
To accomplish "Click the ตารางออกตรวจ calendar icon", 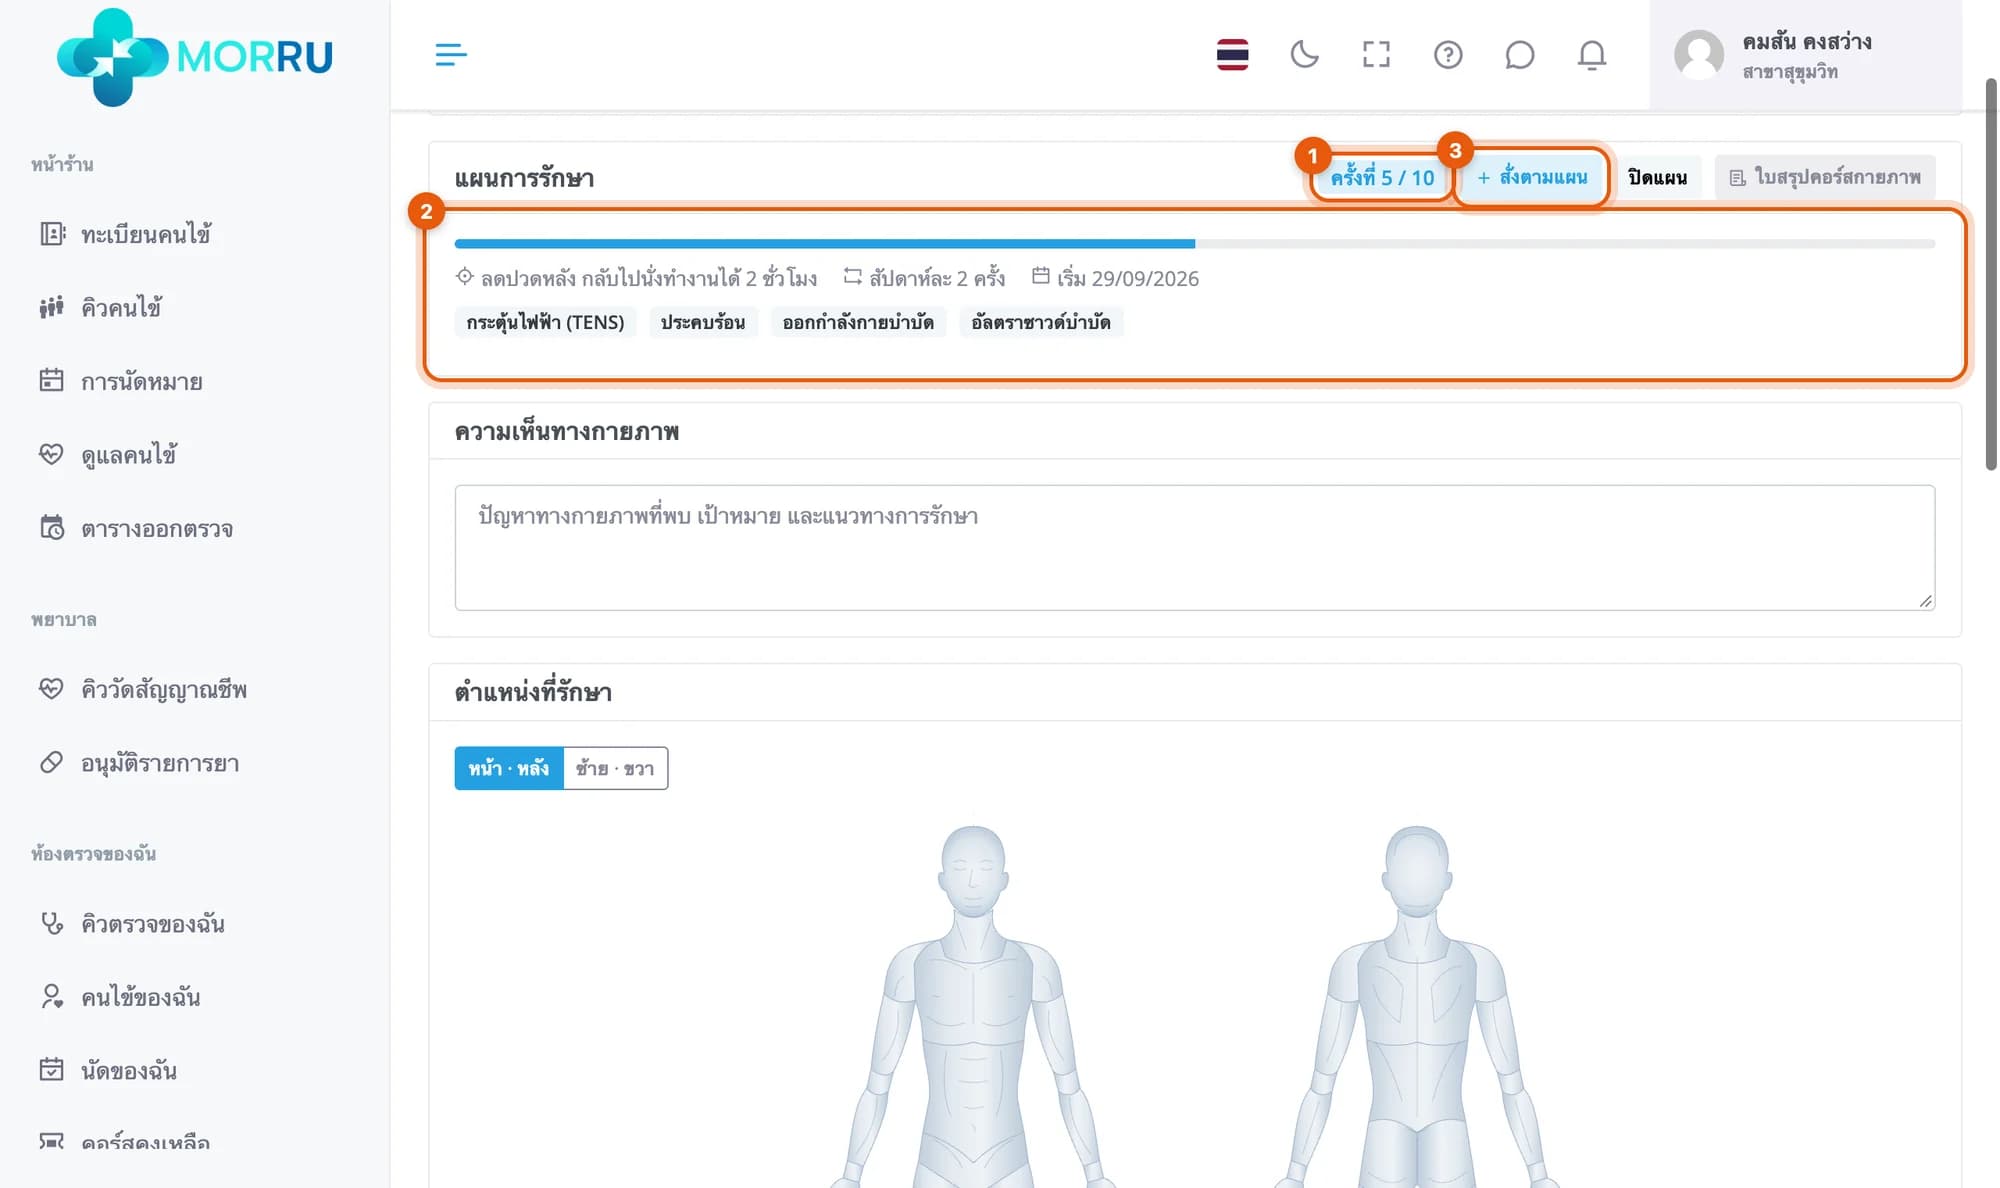I will [x=51, y=527].
